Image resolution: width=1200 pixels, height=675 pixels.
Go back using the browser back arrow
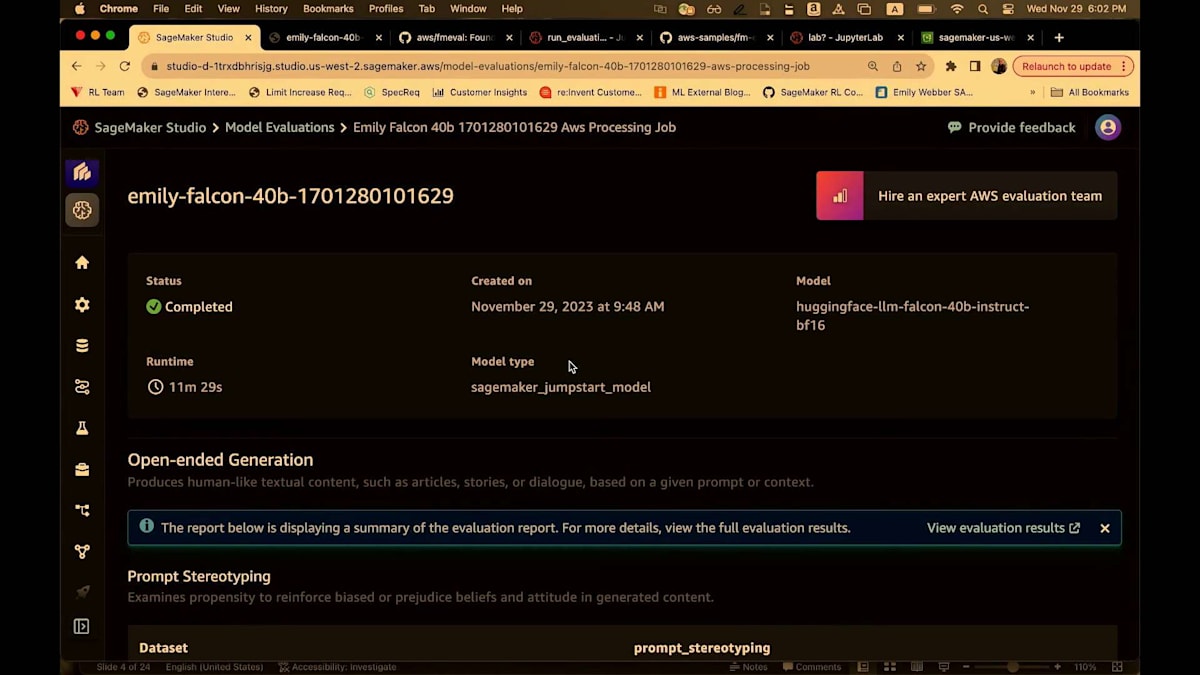[x=77, y=66]
